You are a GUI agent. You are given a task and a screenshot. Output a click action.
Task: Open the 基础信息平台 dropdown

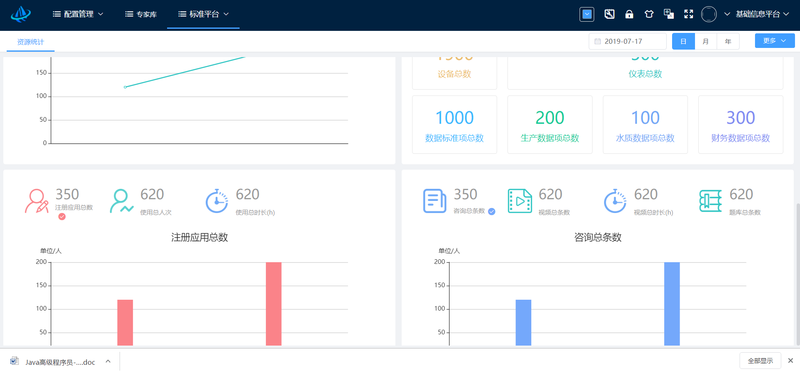pos(763,14)
